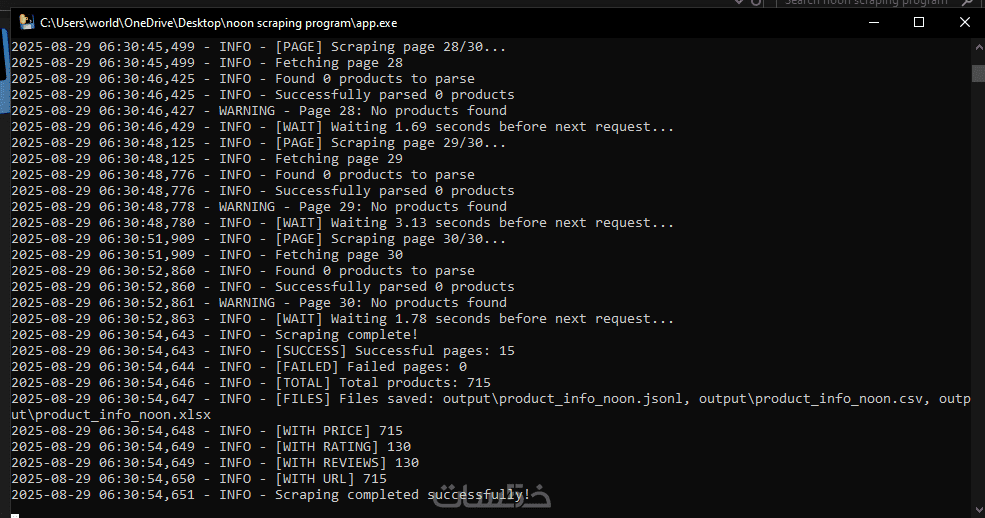Click the vertical scrollbar thumb
The height and width of the screenshot is (518, 985).
tap(978, 72)
